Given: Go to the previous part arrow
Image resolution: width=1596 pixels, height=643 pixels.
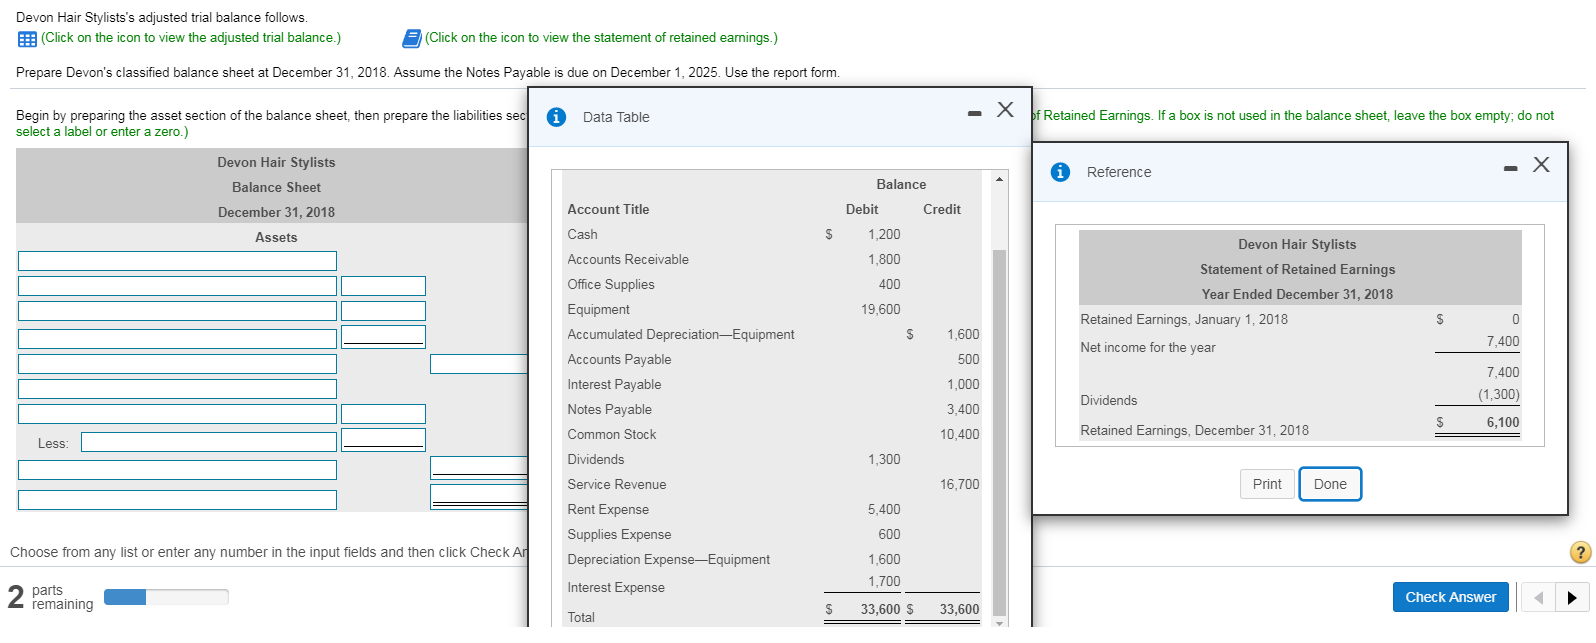Looking at the screenshot, I should (x=1538, y=598).
